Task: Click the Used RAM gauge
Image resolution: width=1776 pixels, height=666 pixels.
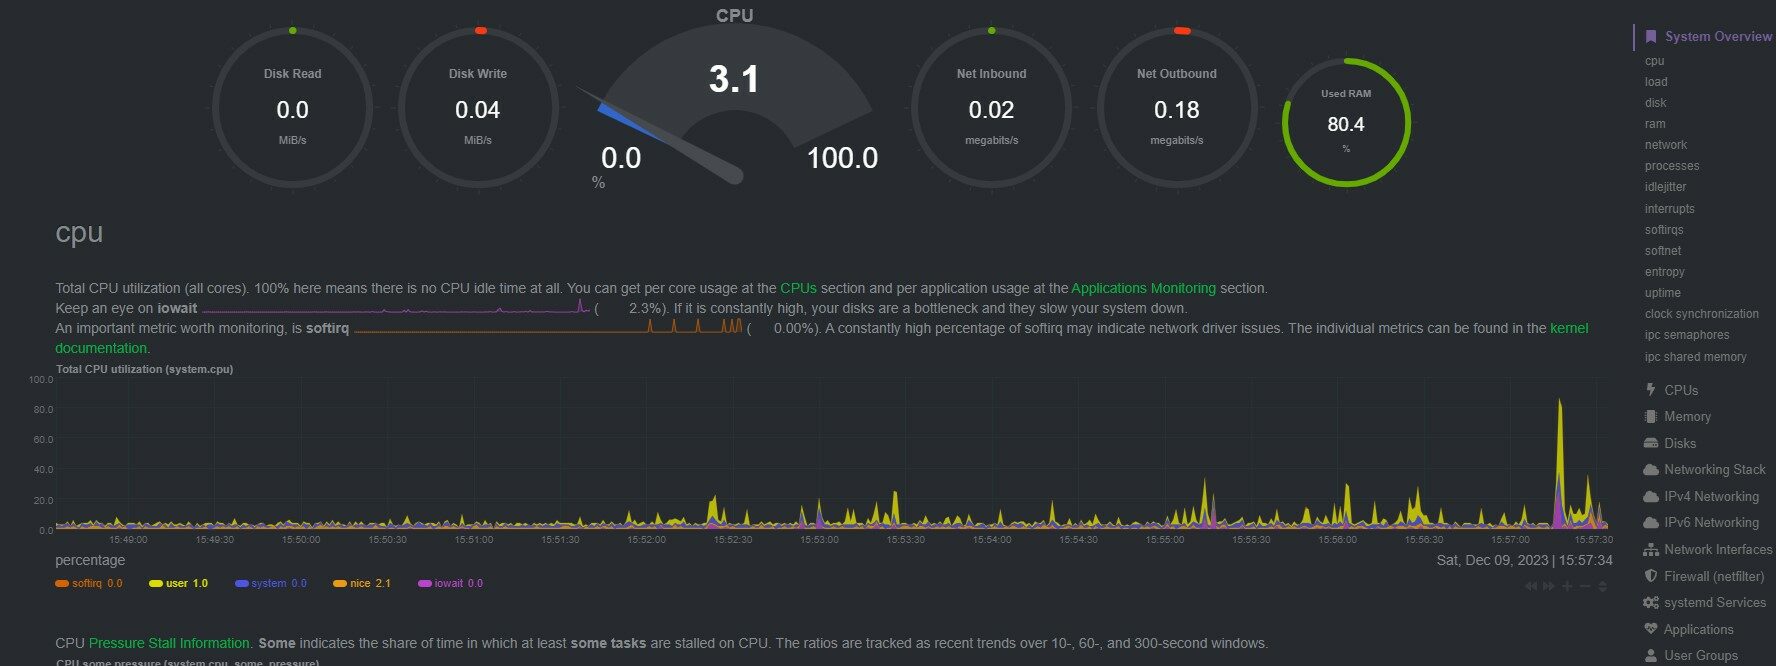Action: tap(1346, 122)
